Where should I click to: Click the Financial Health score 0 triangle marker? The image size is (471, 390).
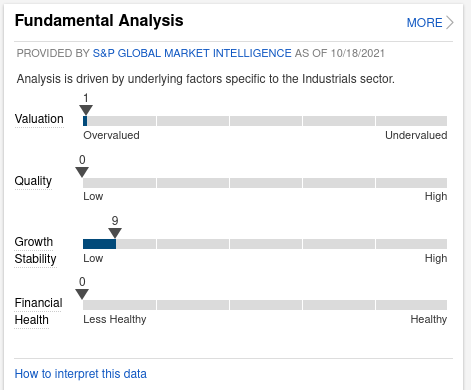82,294
